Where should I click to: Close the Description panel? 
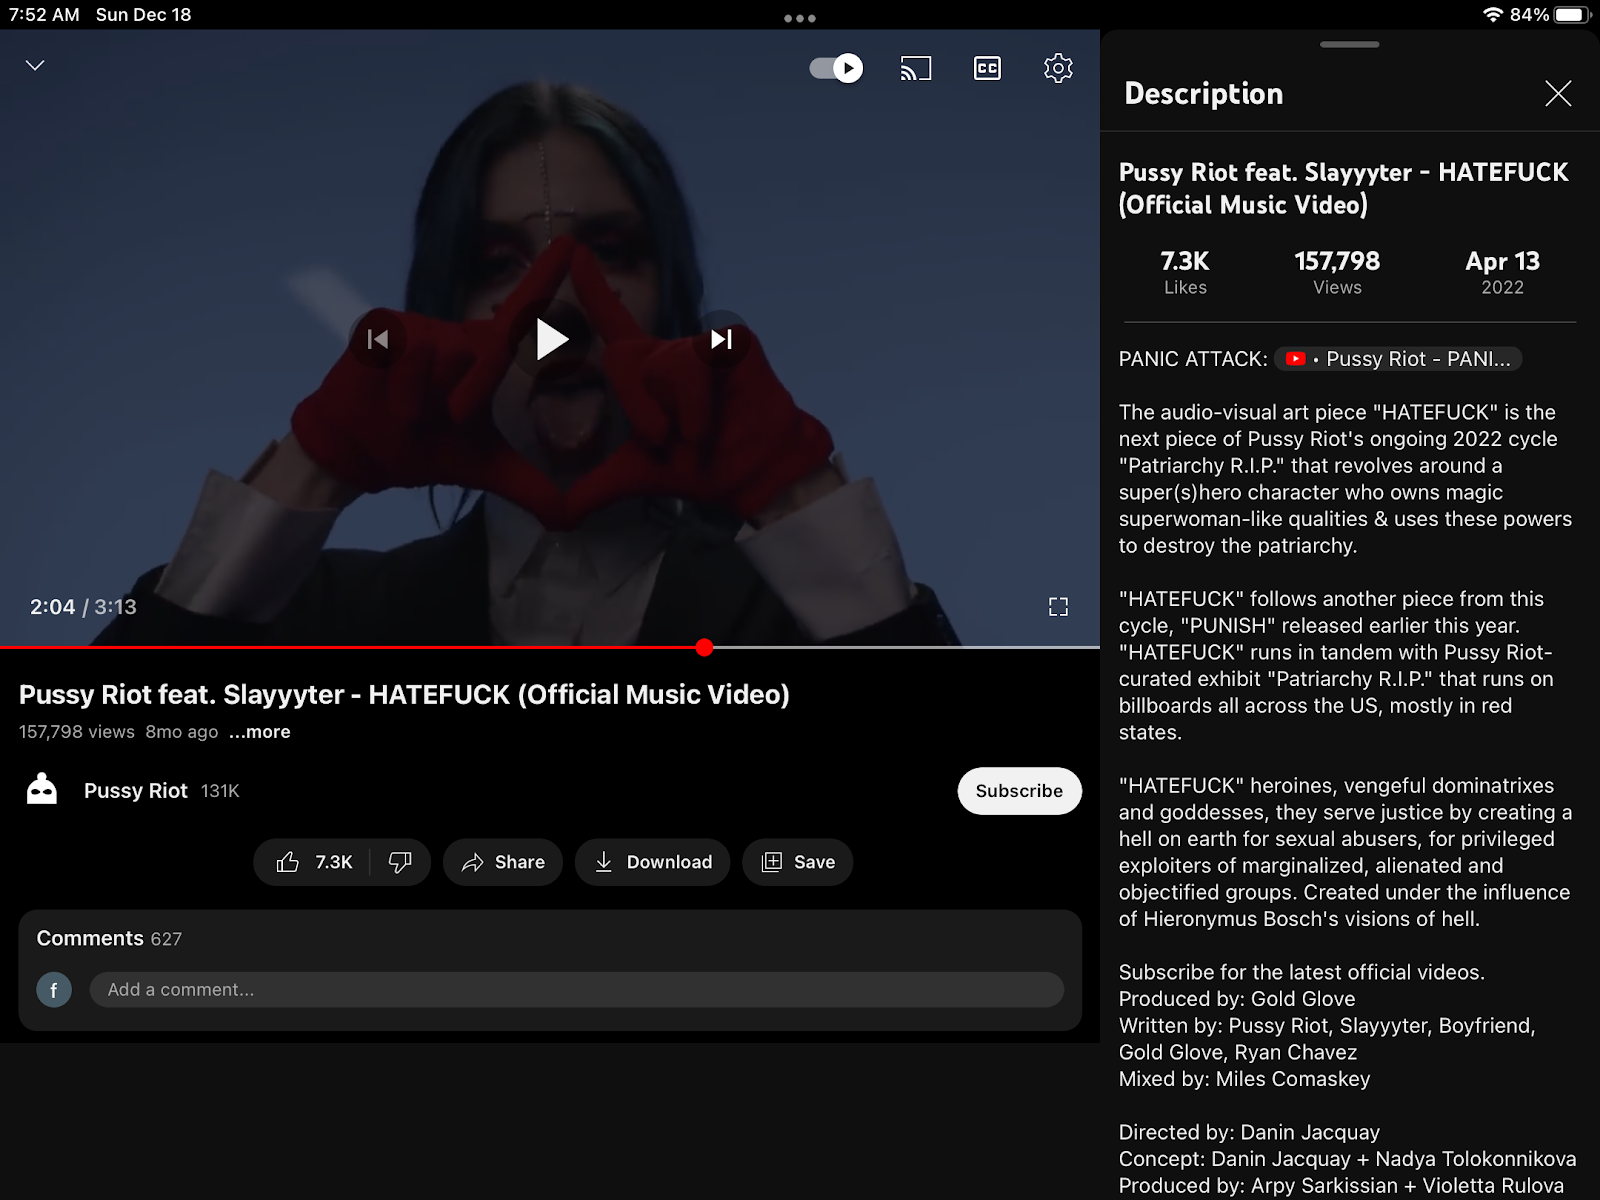point(1558,94)
